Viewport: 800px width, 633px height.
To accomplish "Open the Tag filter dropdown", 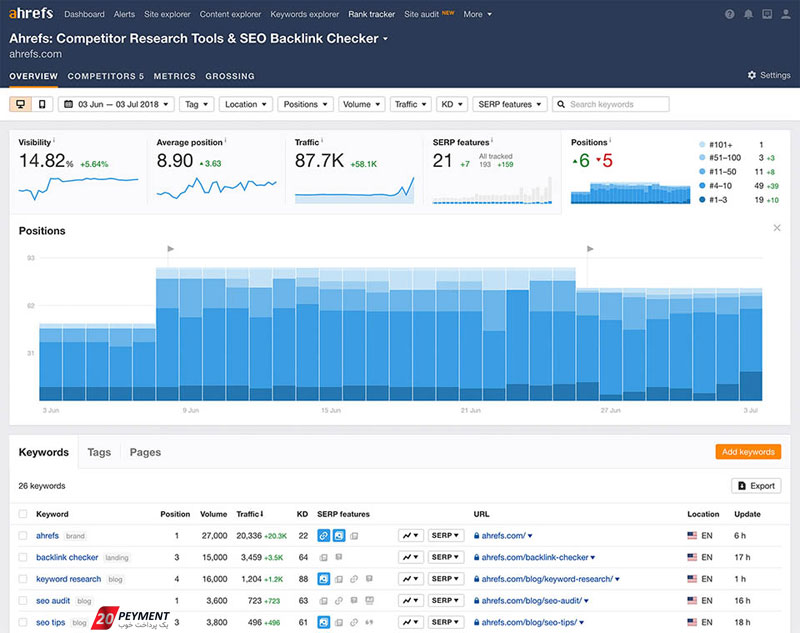I will 196,104.
